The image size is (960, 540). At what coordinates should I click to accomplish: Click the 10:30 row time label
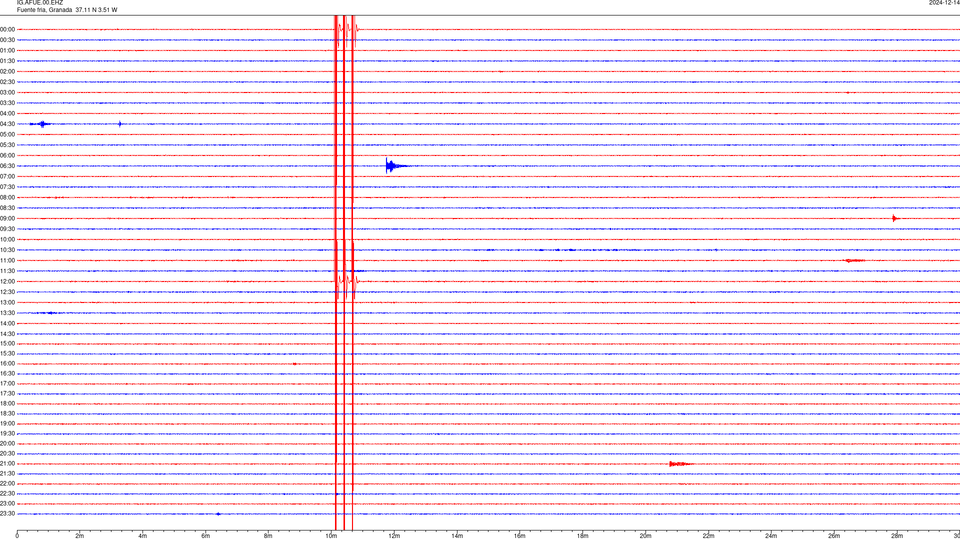coord(7,250)
